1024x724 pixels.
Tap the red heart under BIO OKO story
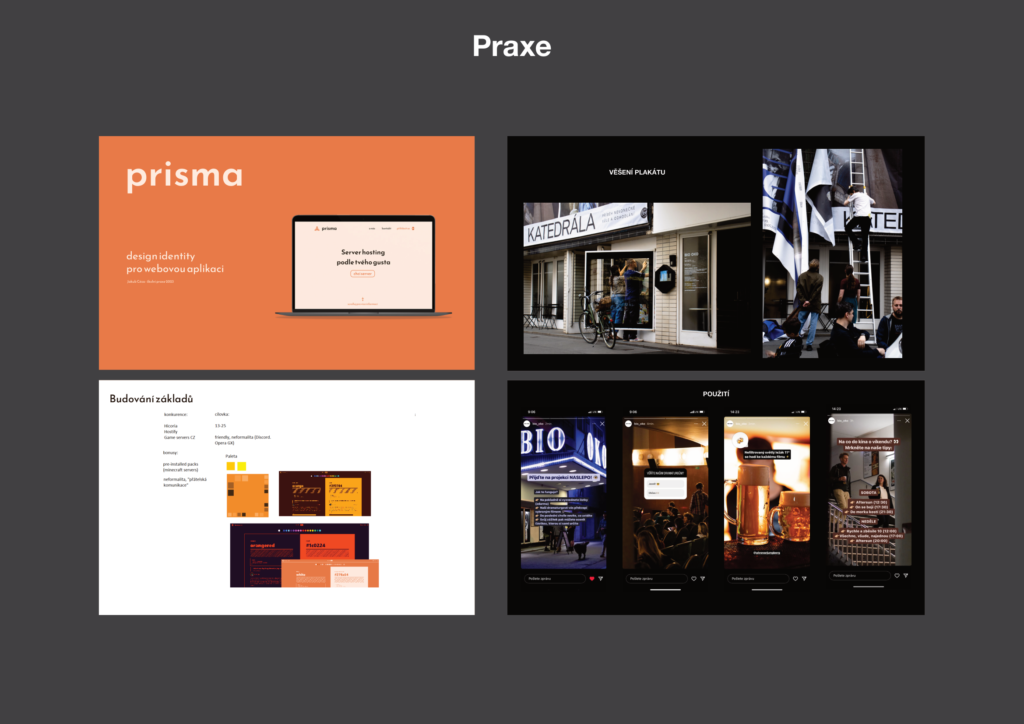pos(592,578)
